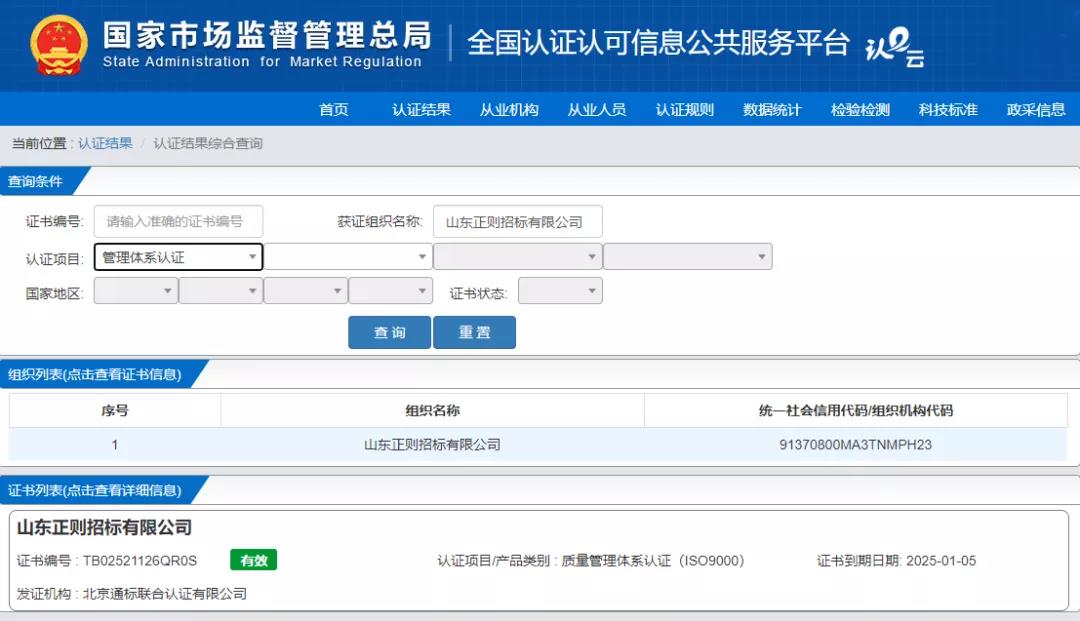Click the 重置 reset button

coord(474,332)
